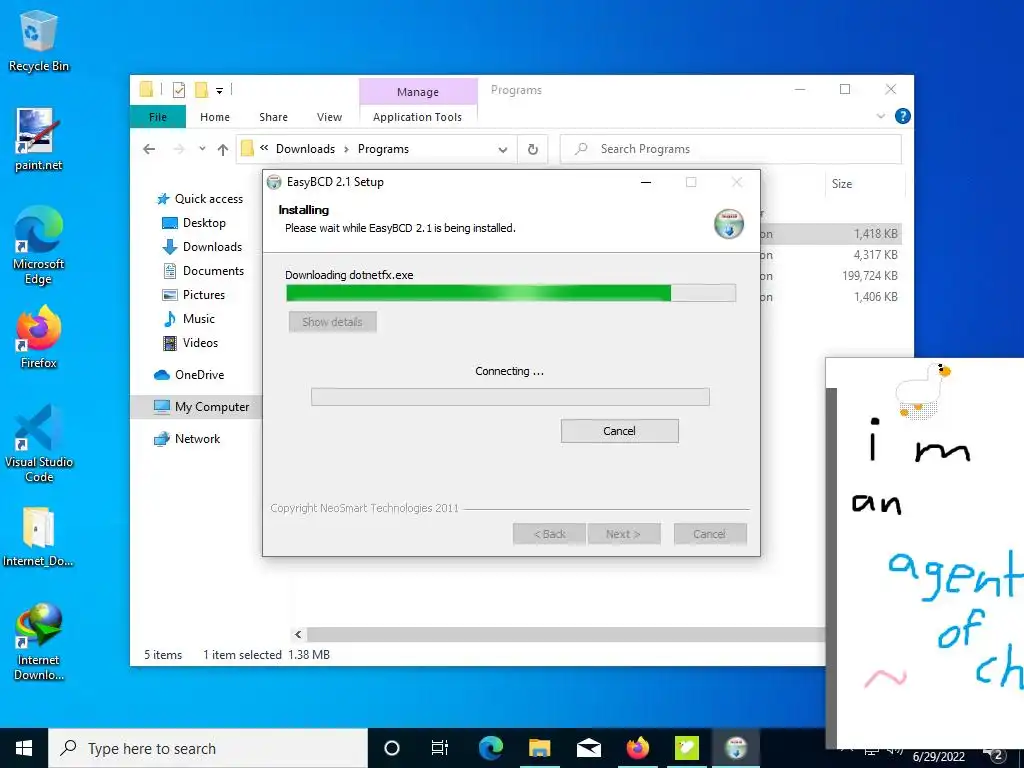The image size is (1024, 768).
Task: Open Cortana circle on the taskbar
Action: tap(391, 748)
